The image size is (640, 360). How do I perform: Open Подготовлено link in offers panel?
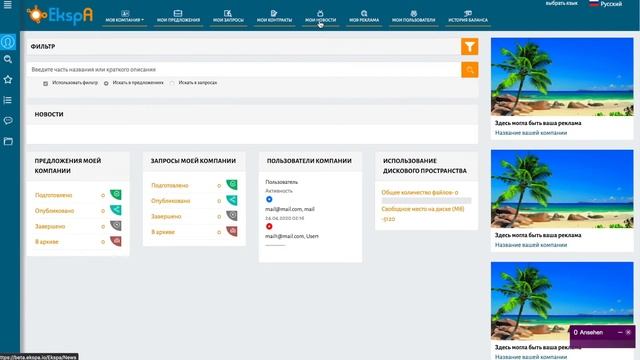(53, 195)
